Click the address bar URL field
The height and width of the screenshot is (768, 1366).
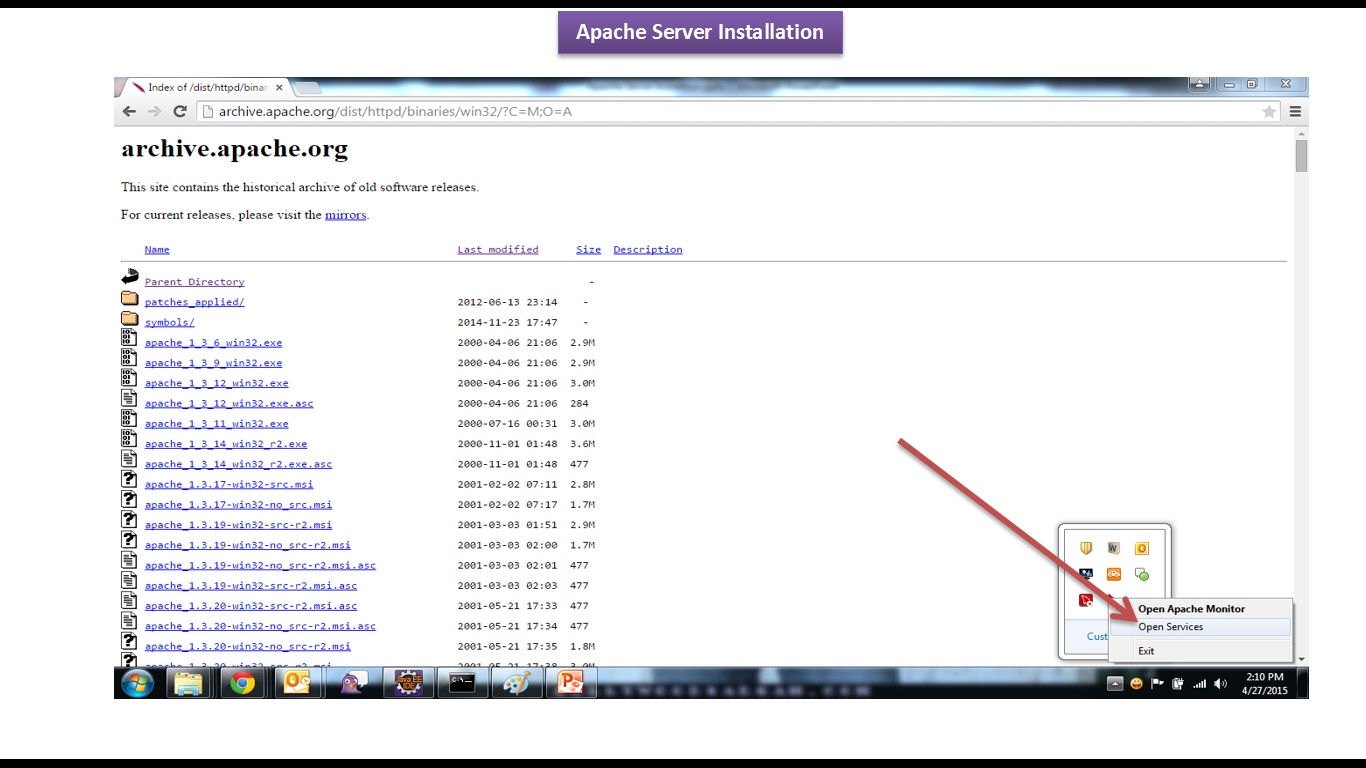click(x=738, y=112)
